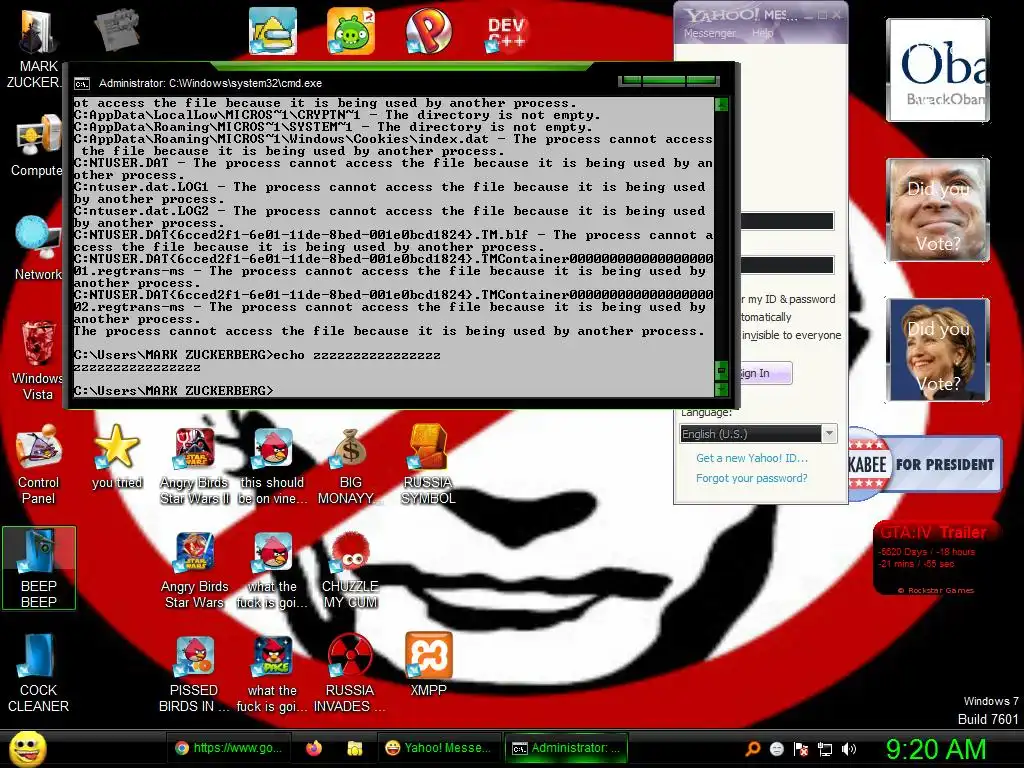Click the 'FOR PRESIDENT' banner gadget
1024x768 pixels.
click(x=925, y=464)
